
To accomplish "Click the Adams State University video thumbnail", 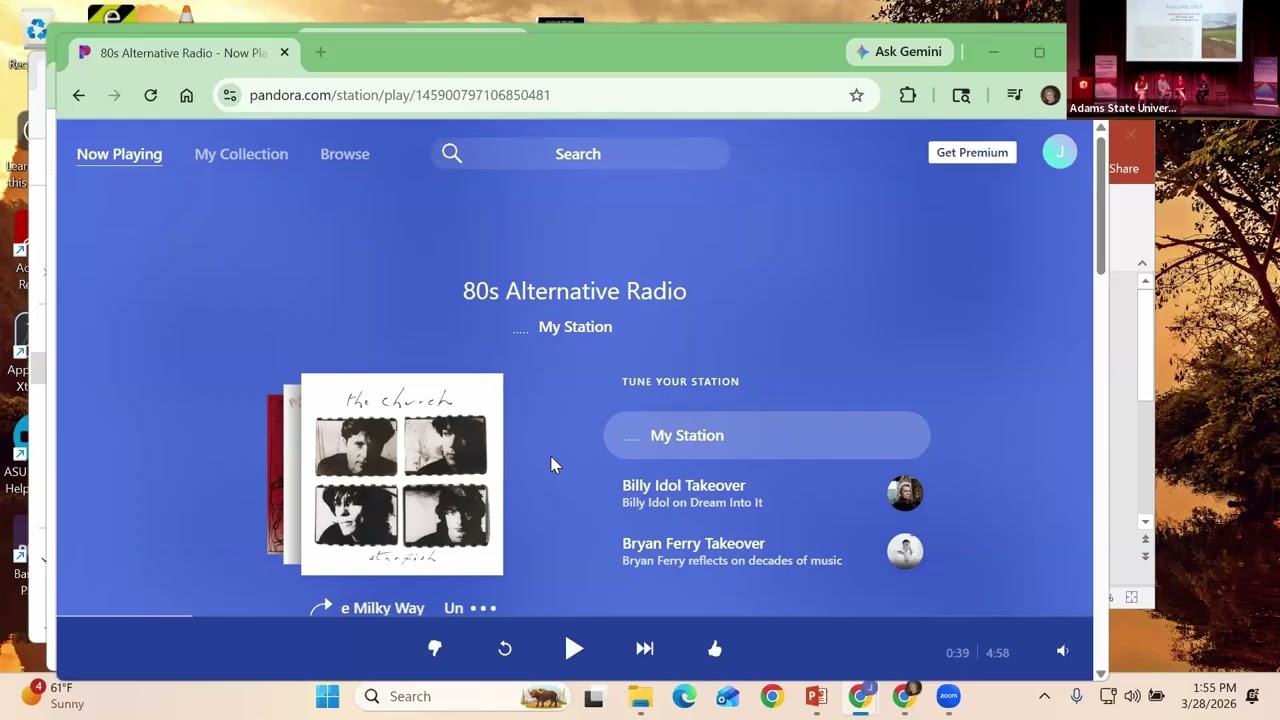I will [x=1173, y=58].
